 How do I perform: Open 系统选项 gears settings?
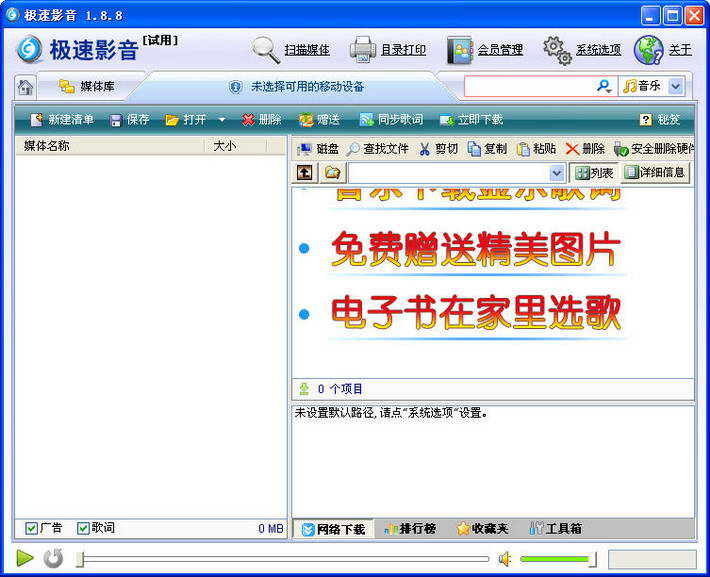[x=582, y=50]
